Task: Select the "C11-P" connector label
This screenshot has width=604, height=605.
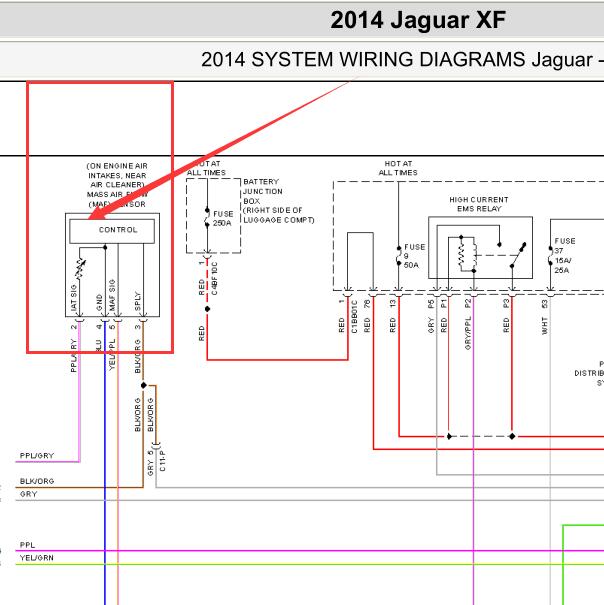Action: pyautogui.click(x=162, y=460)
